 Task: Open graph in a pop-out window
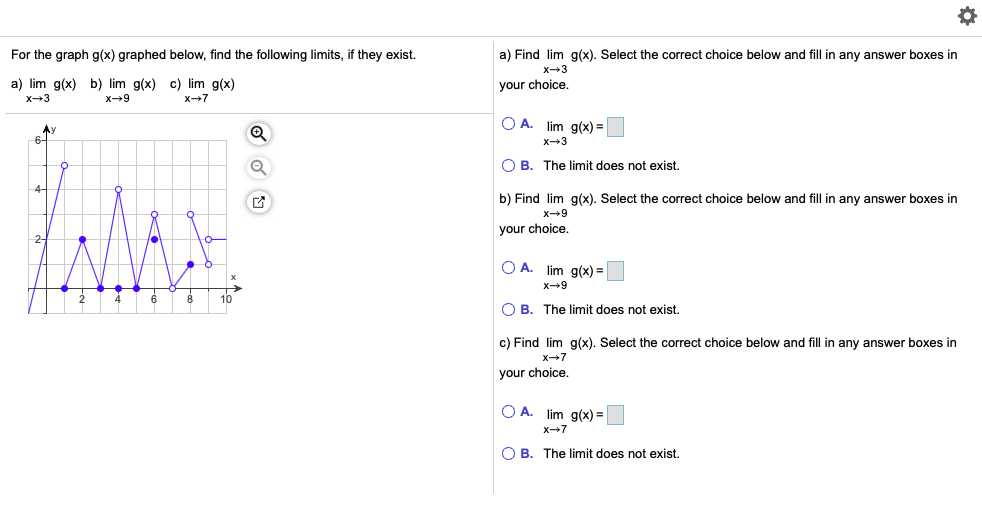[x=258, y=203]
